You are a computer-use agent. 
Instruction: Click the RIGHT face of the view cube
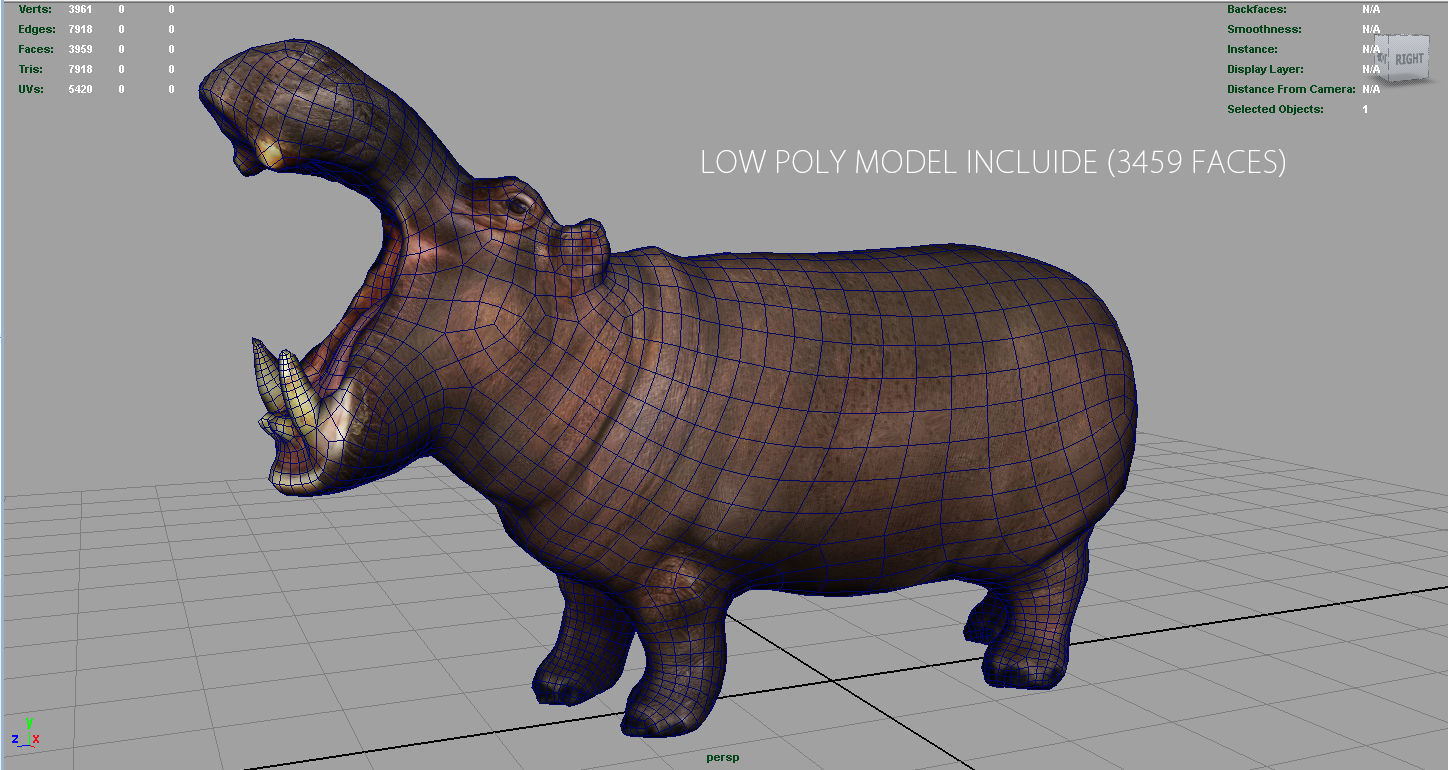tap(1408, 60)
